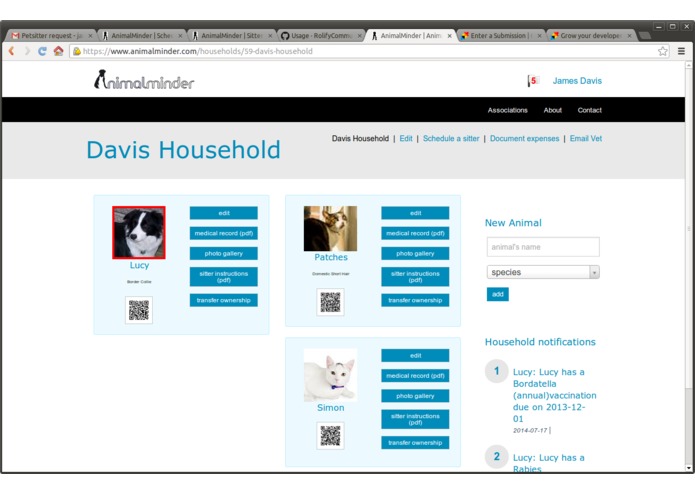Click Lucy's transfer ownership button
The width and height of the screenshot is (695, 494).
[x=223, y=300]
